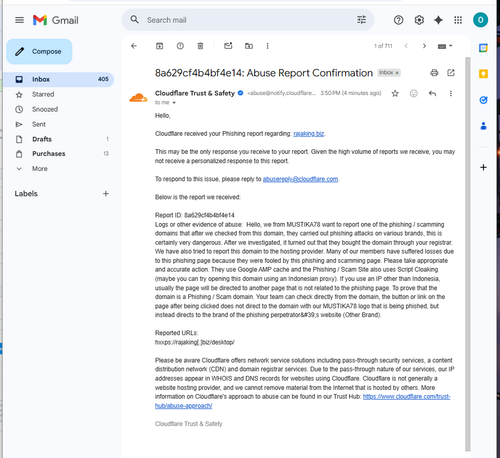Open the Gemini sparkle icon
The width and height of the screenshot is (500, 458).
438,20
